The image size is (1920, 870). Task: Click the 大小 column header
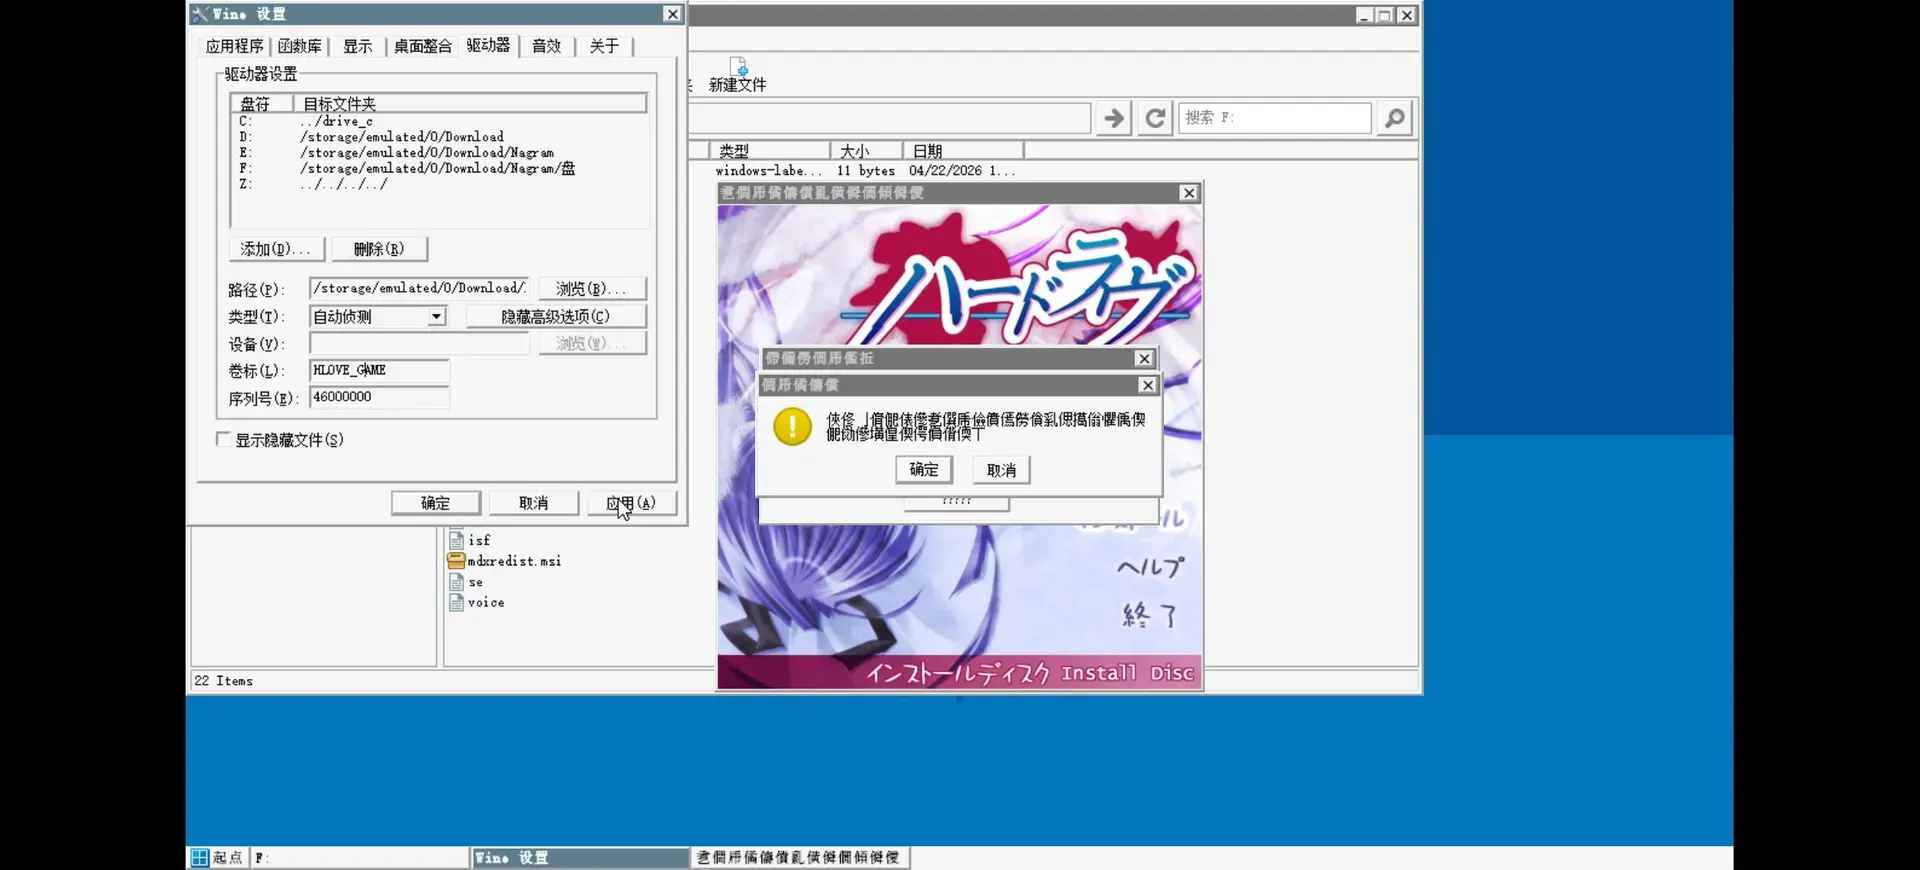point(866,151)
